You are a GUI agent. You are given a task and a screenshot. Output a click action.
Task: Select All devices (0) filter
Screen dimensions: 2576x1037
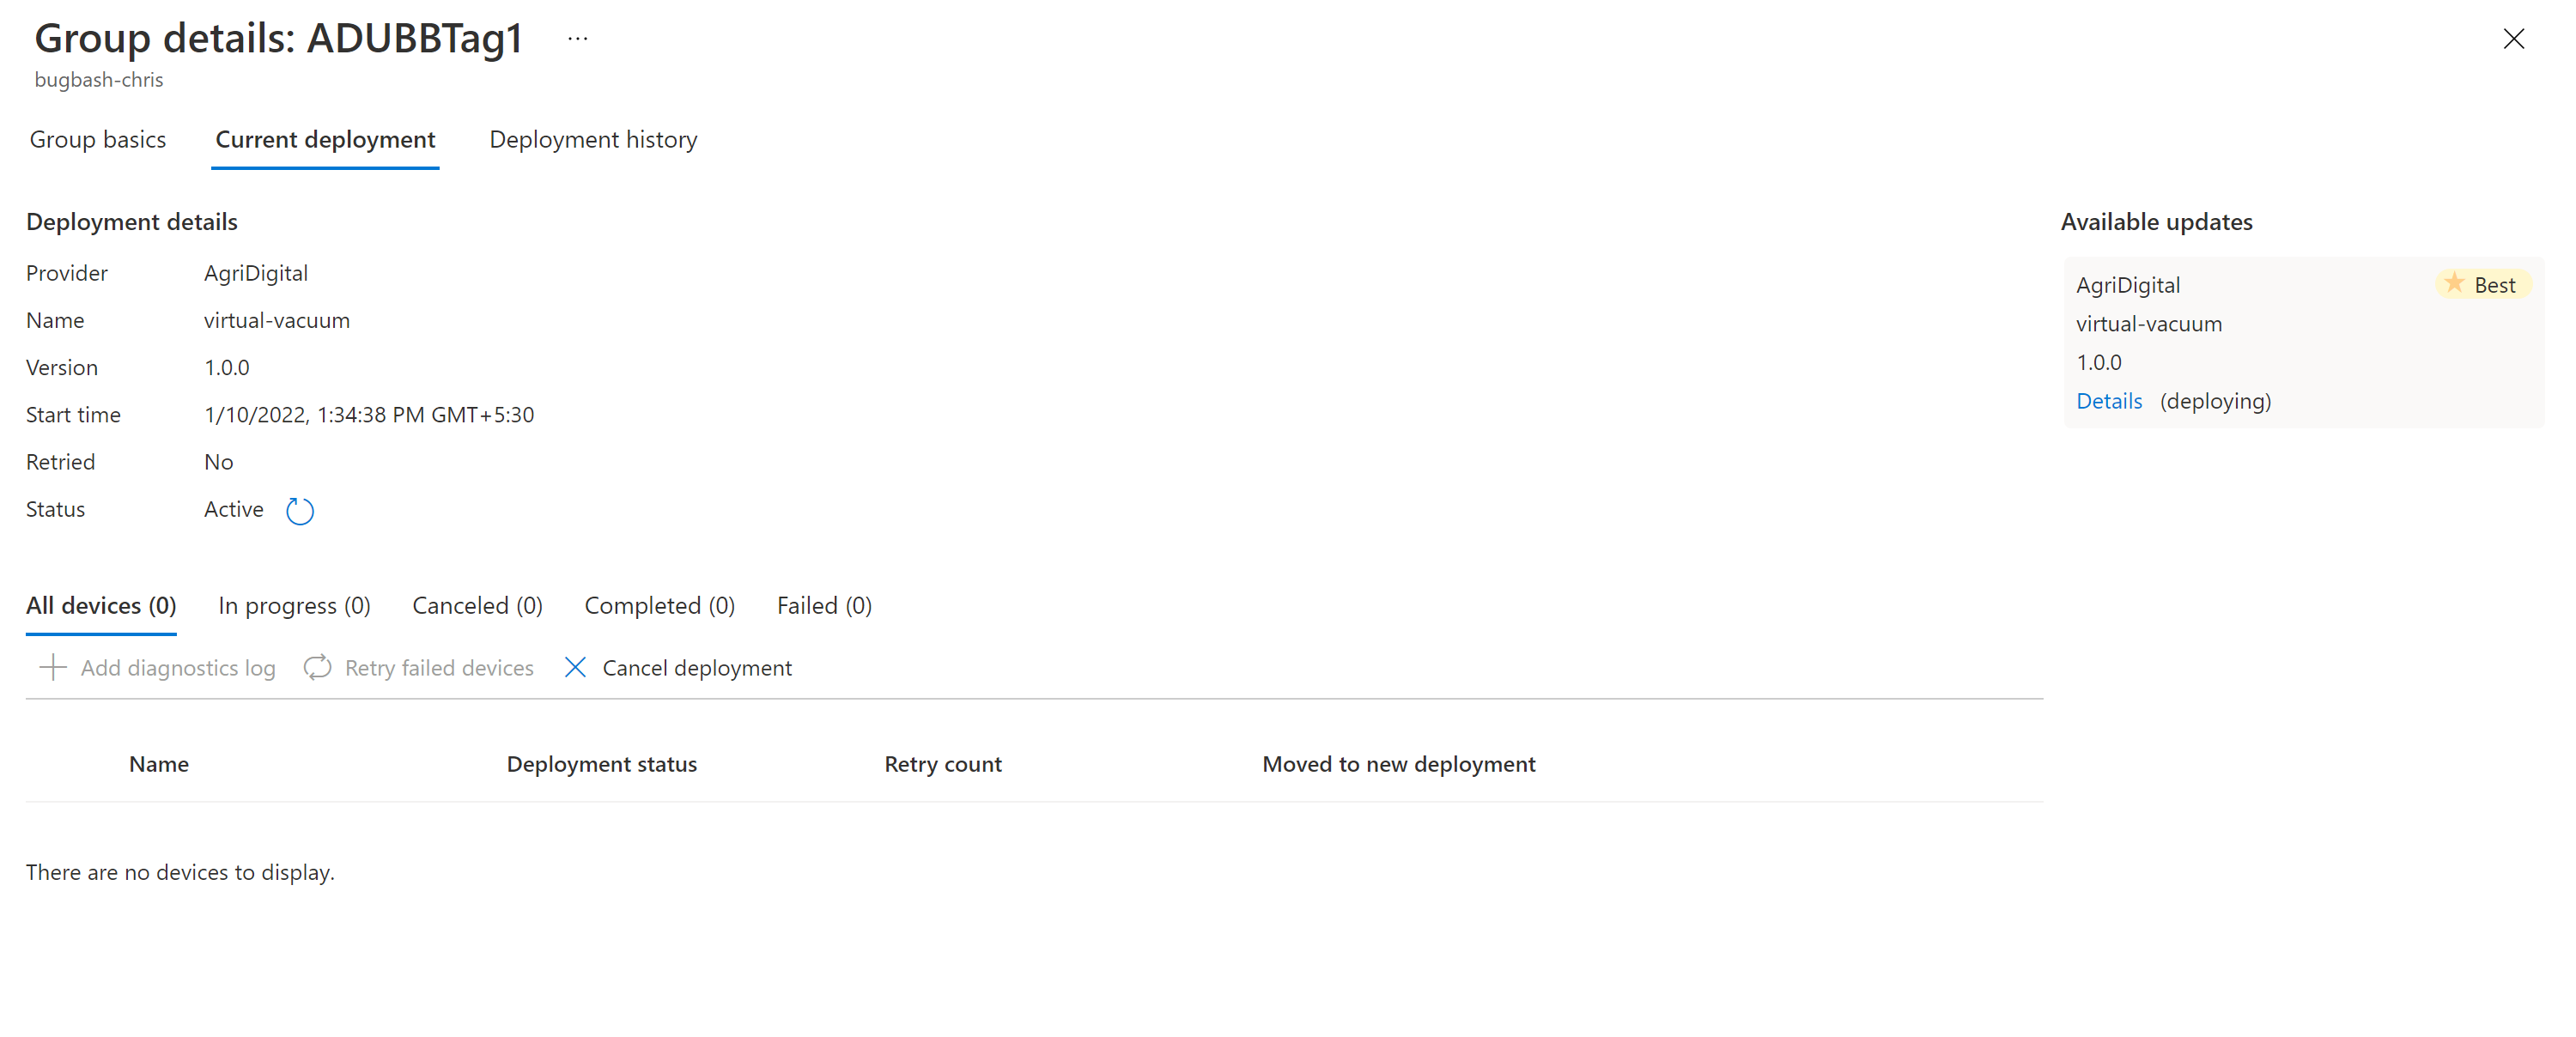coord(101,606)
